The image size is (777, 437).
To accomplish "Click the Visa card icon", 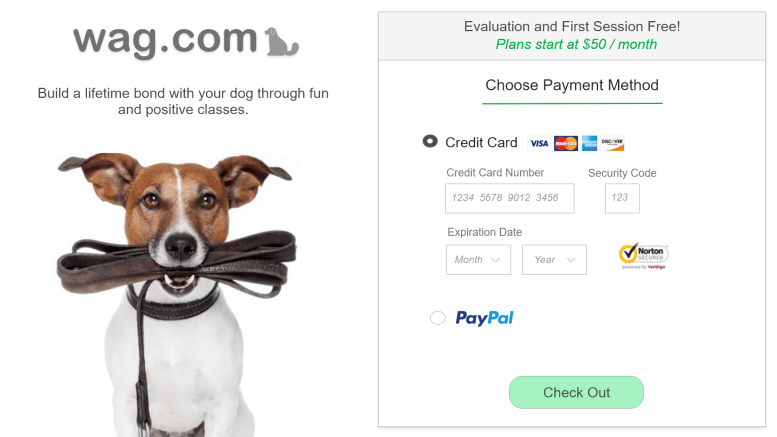I will pyautogui.click(x=539, y=143).
